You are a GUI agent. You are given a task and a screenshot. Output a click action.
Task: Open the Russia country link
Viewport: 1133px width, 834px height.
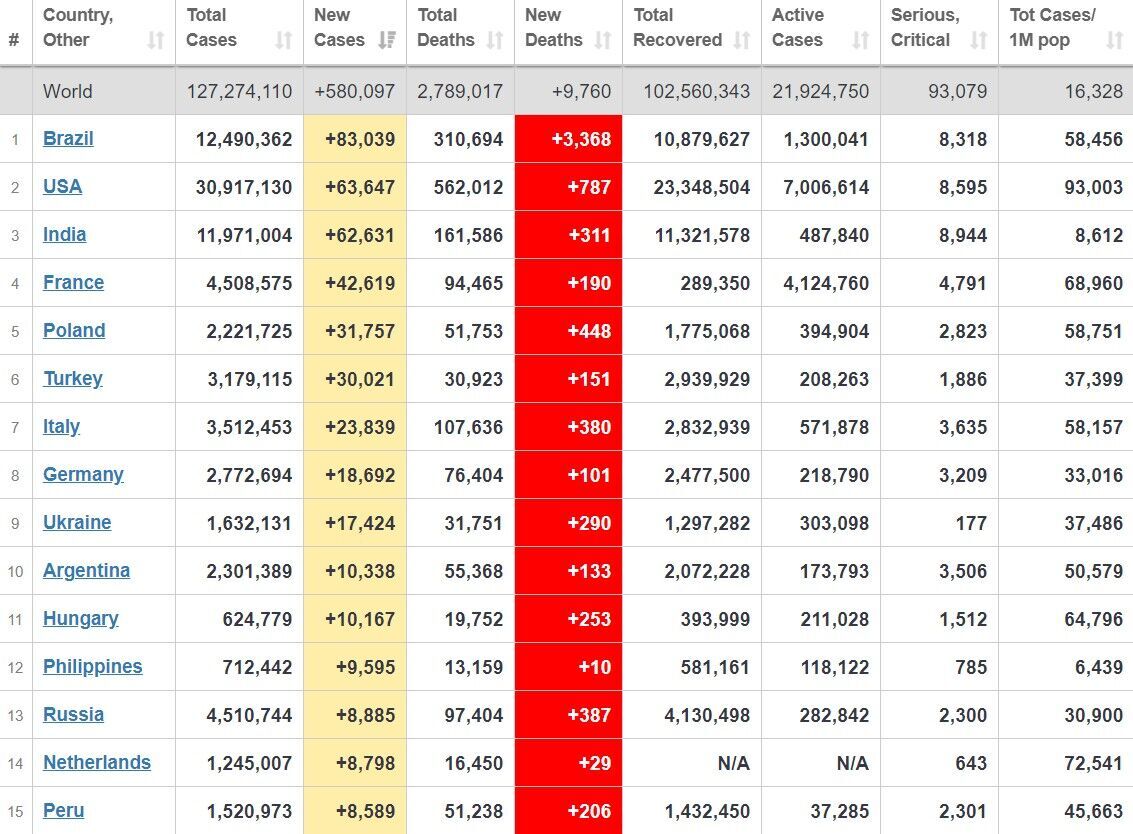click(73, 715)
